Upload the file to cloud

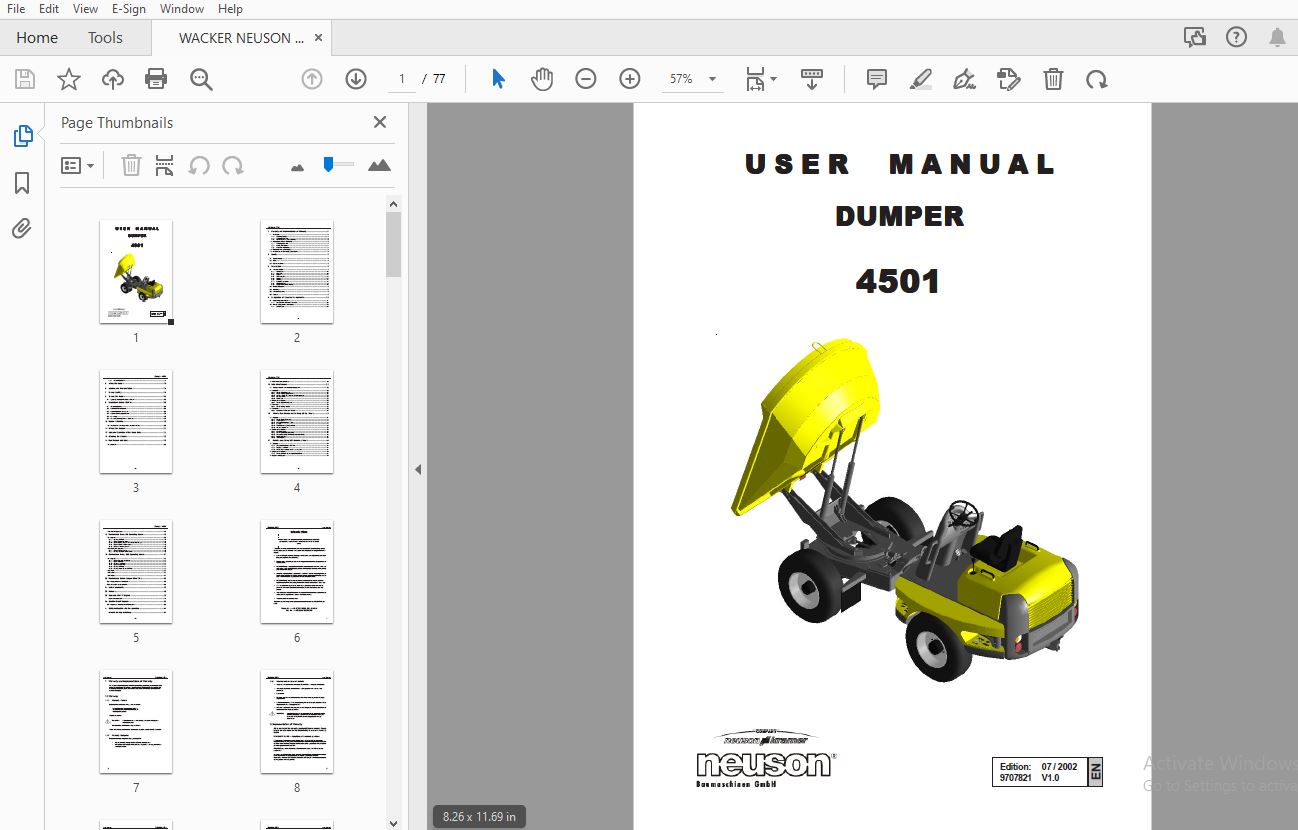pyautogui.click(x=113, y=80)
